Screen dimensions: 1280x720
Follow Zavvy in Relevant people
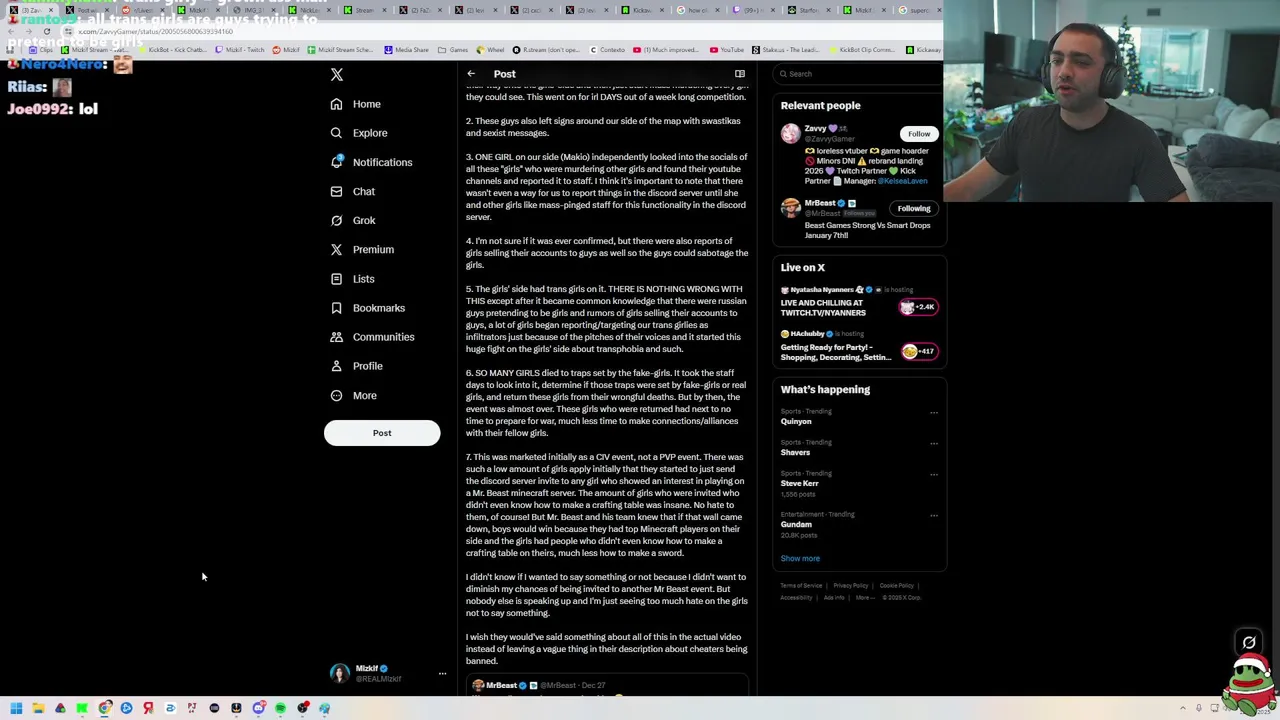point(918,134)
